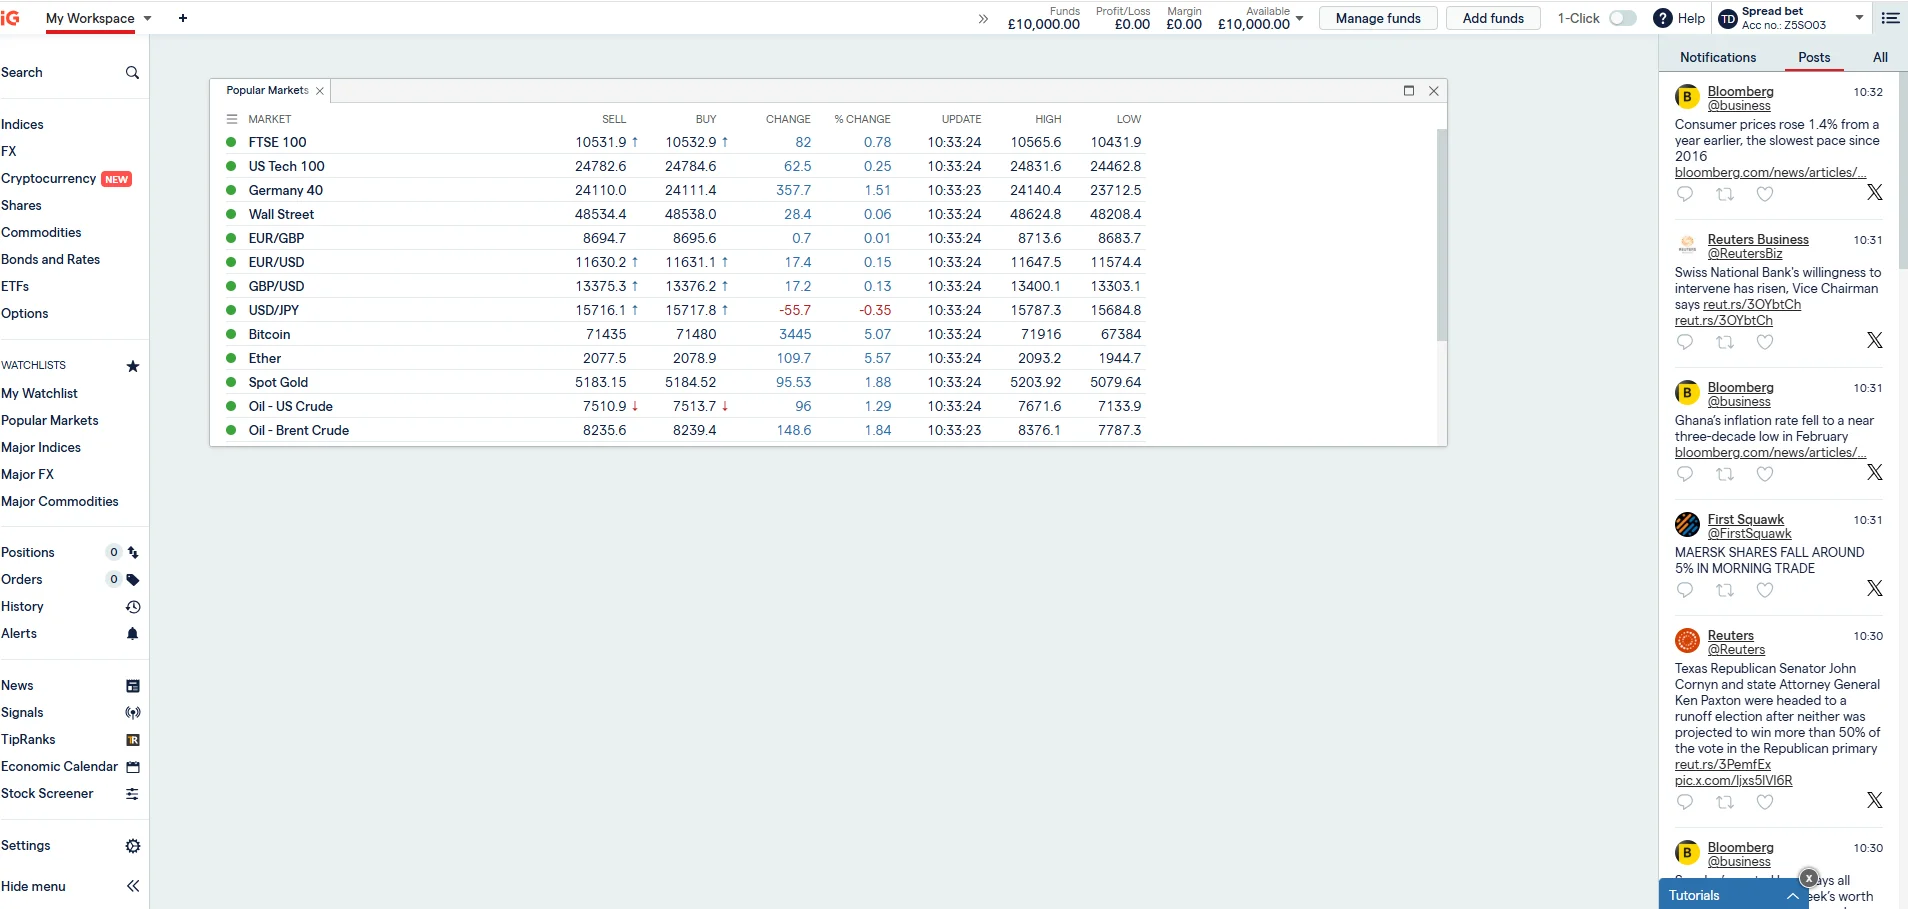This screenshot has width=1908, height=909.
Task: Switch to the Notifications tab
Action: [1719, 57]
